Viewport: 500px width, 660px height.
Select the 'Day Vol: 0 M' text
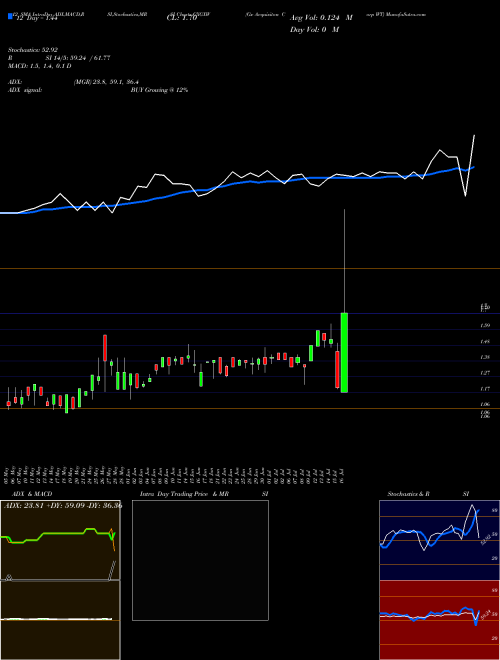point(314,30)
